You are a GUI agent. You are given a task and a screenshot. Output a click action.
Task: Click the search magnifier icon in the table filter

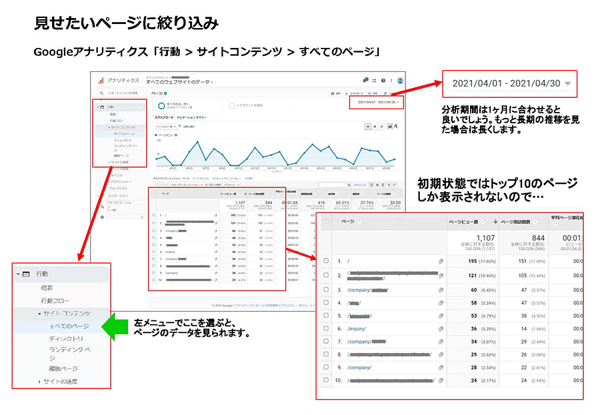pos(349,185)
